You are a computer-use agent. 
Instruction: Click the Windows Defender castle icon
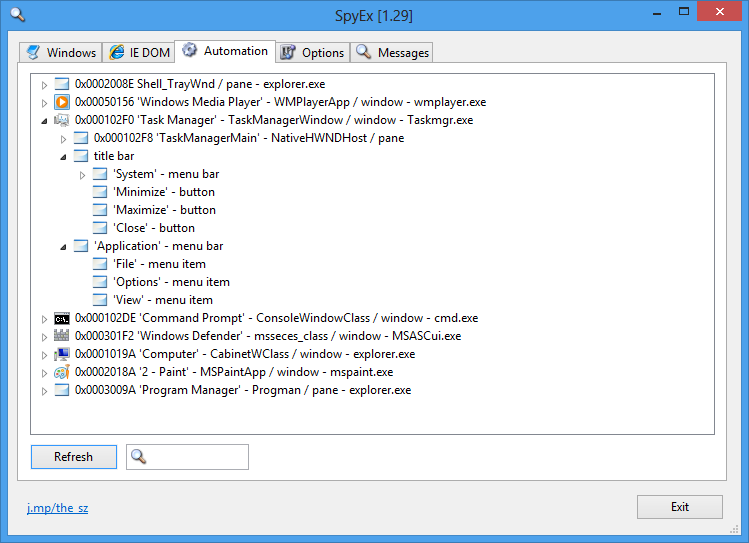click(x=62, y=336)
